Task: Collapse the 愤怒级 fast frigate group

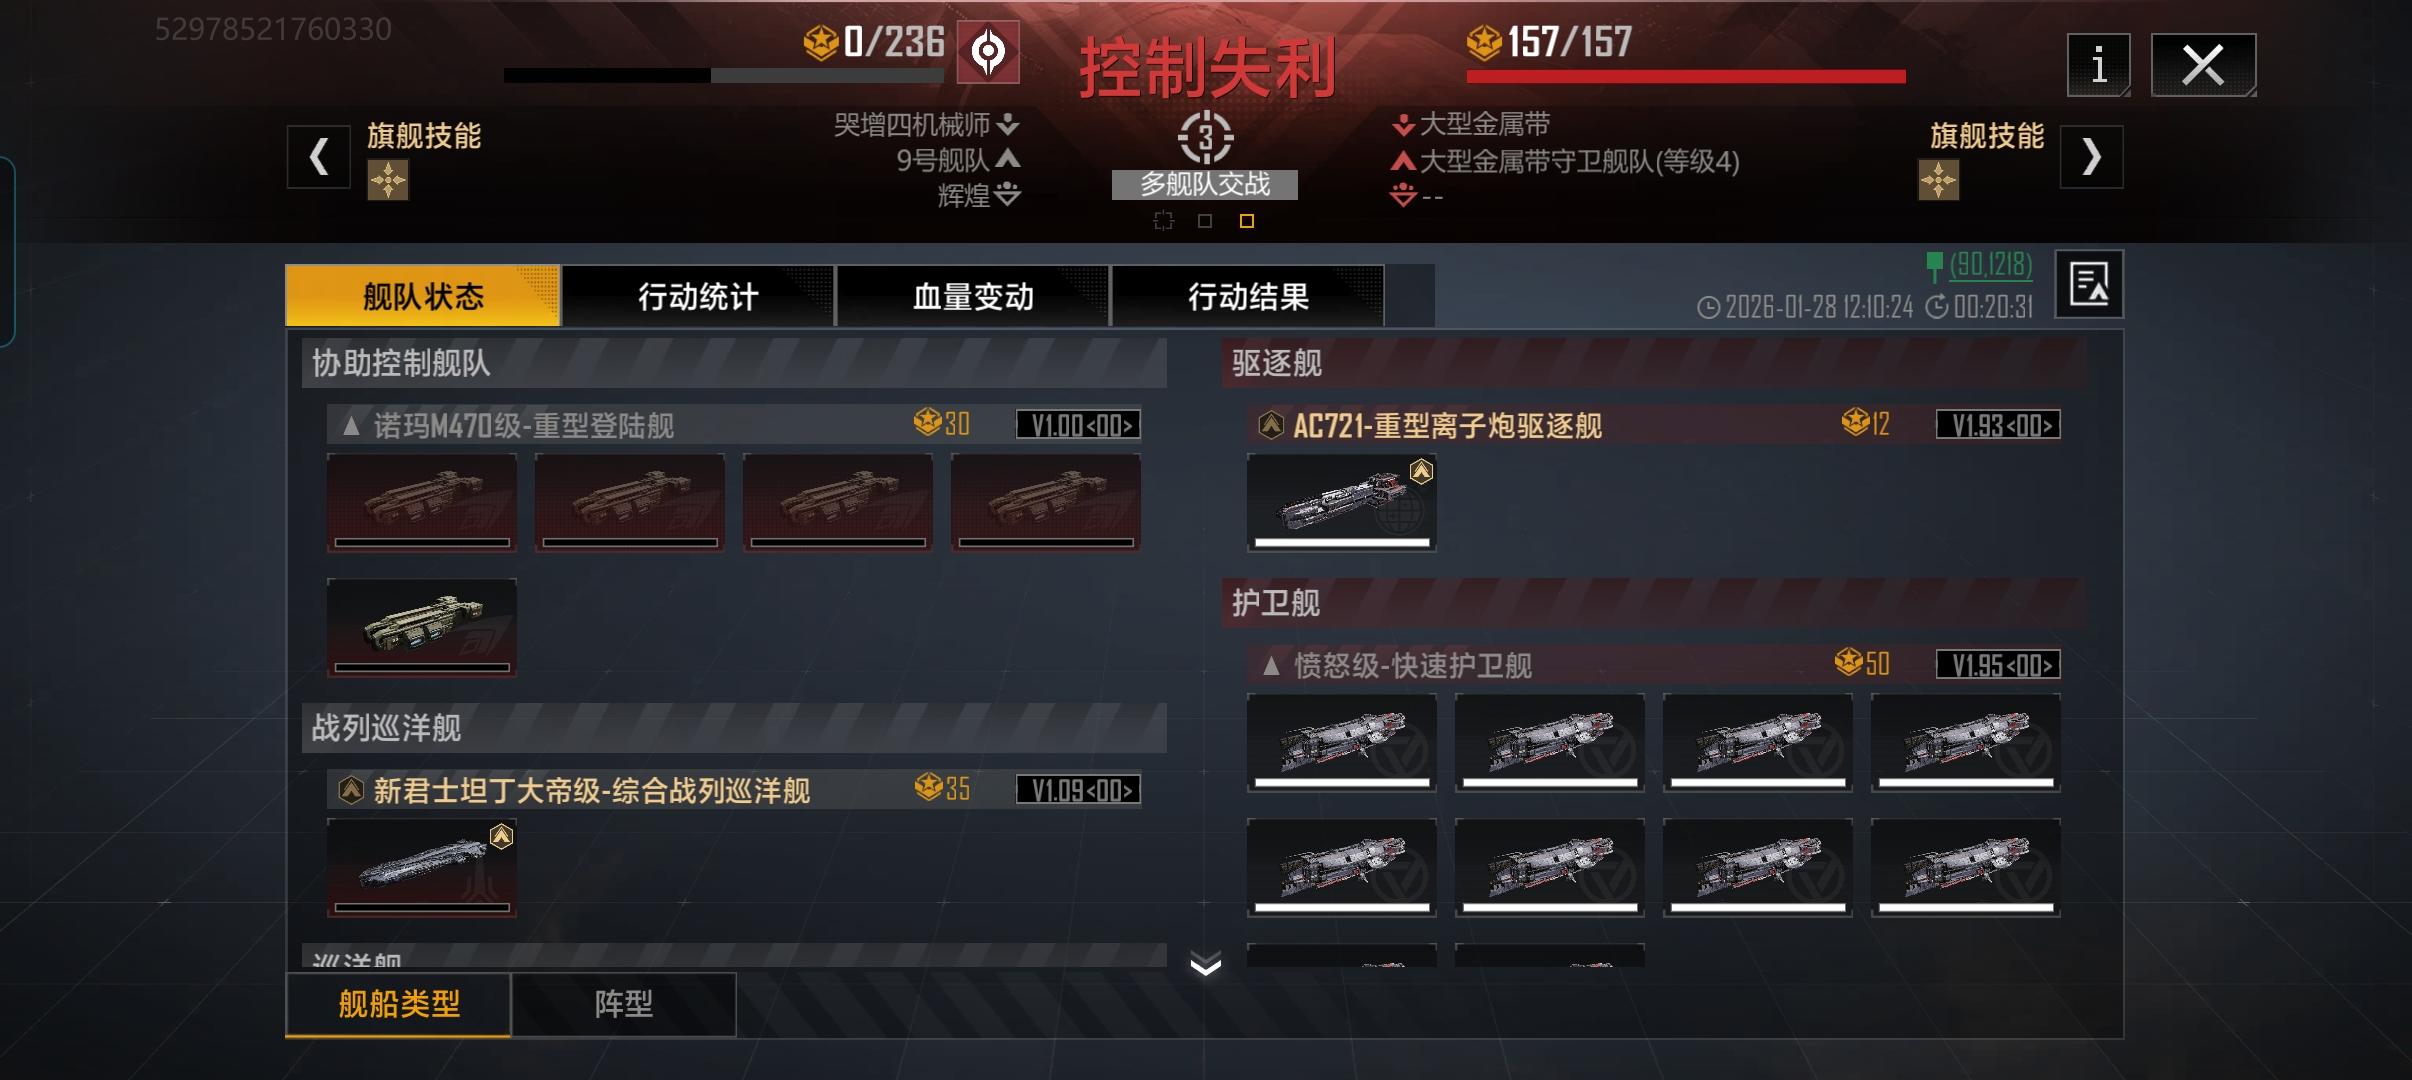Action: click(x=1271, y=665)
